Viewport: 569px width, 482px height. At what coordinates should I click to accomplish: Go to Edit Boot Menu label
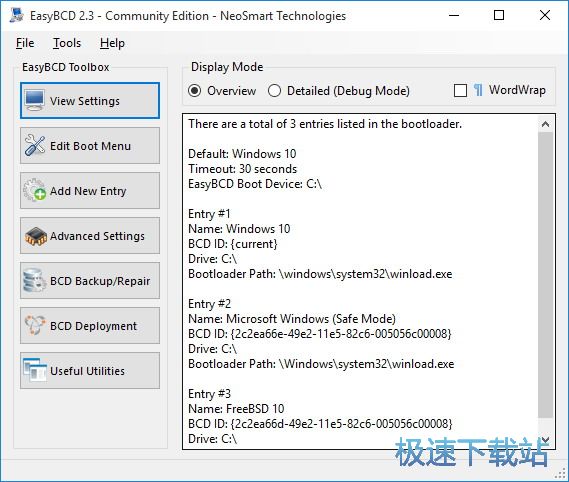click(x=90, y=146)
